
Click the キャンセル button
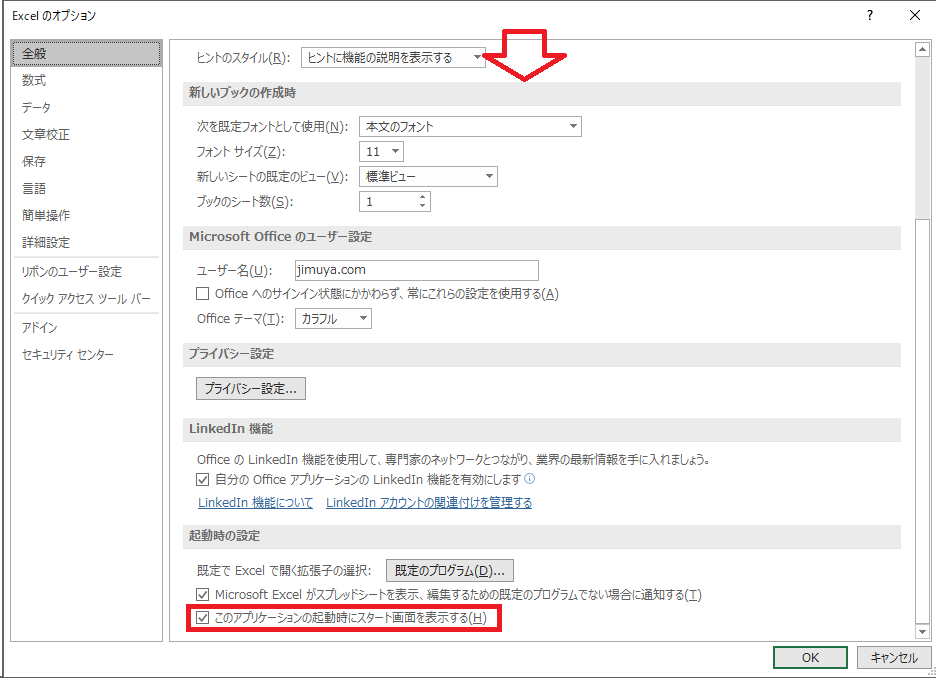coord(894,658)
